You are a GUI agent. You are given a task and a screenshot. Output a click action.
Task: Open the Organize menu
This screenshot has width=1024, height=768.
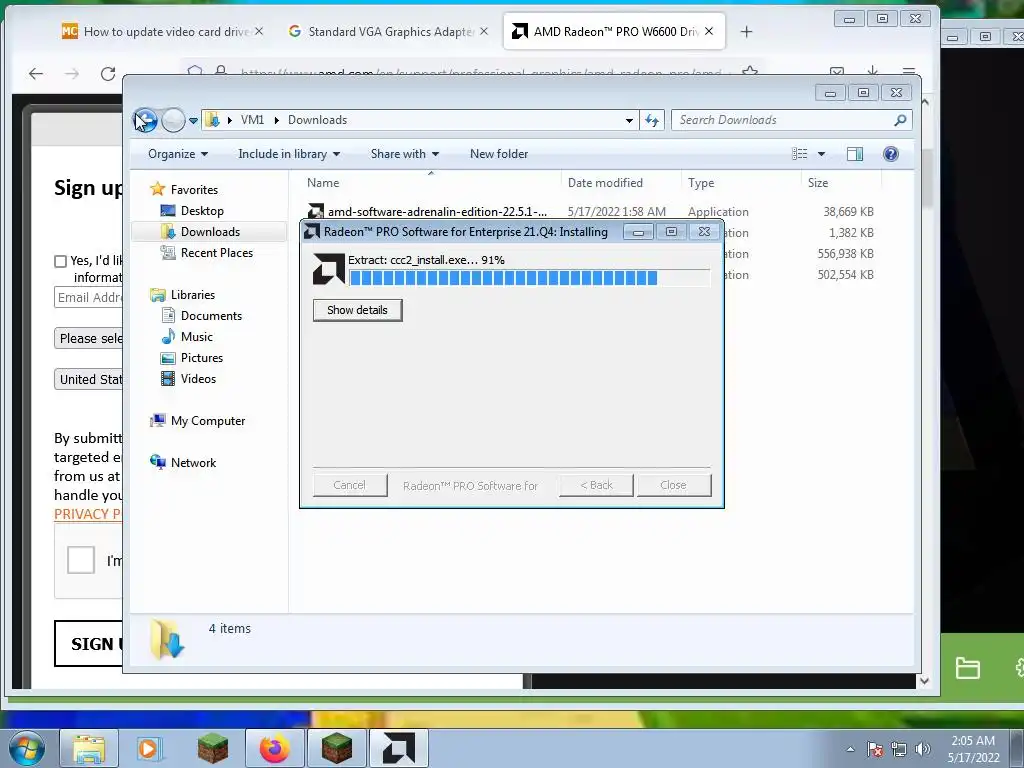coord(178,154)
